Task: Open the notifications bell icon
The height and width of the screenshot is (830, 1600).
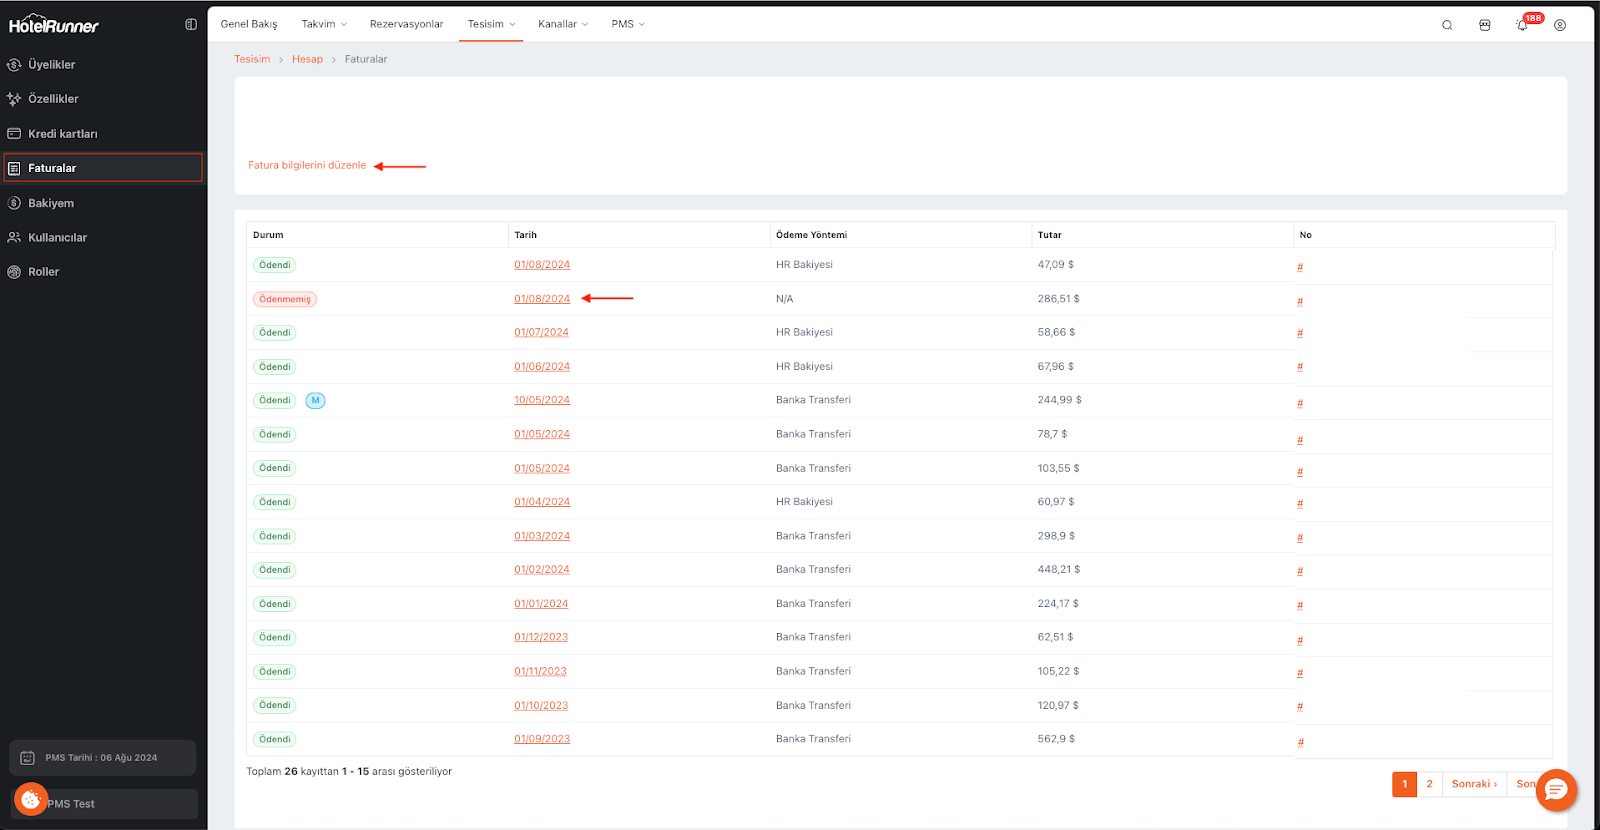Action: (x=1522, y=25)
